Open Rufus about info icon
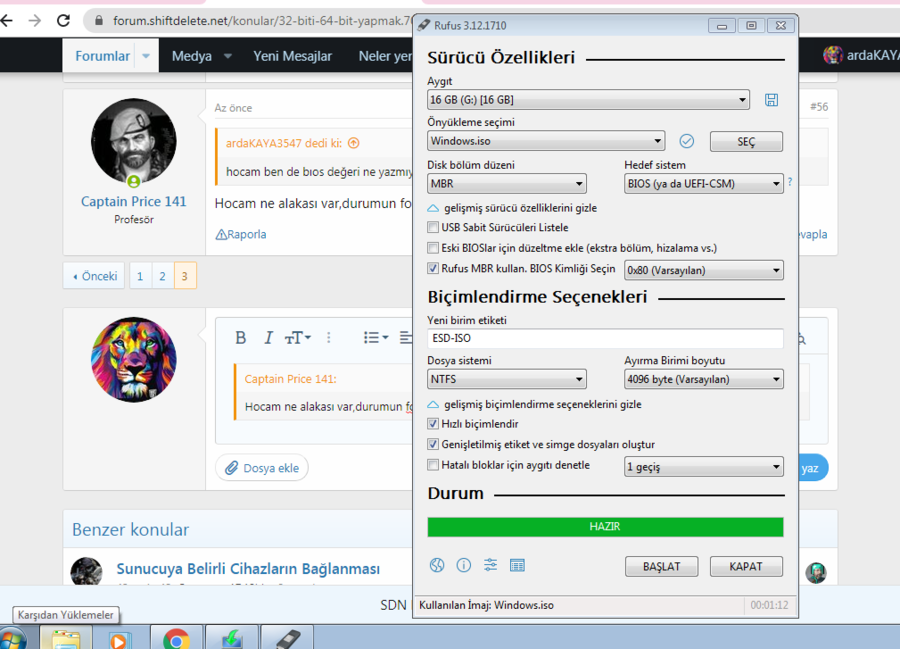 [464, 565]
